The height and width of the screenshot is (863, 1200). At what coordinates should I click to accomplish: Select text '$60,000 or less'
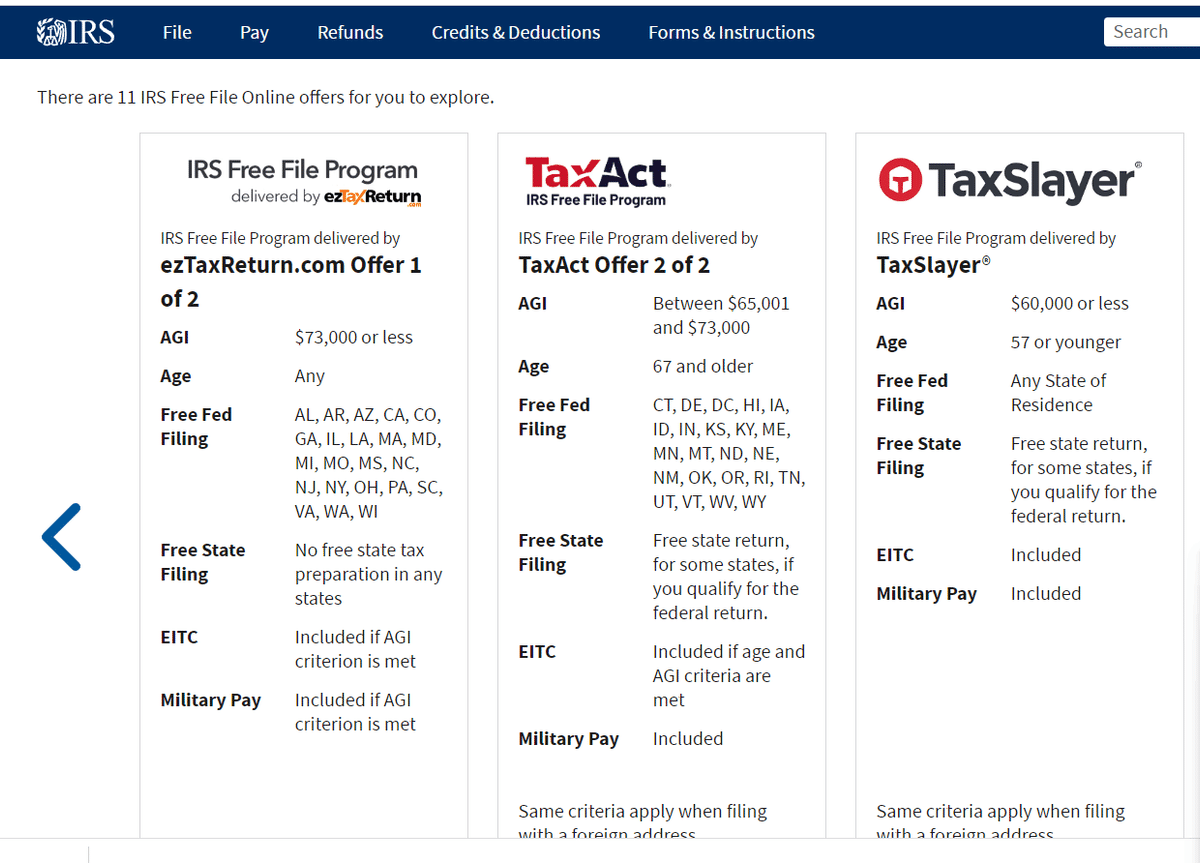click(x=1069, y=303)
